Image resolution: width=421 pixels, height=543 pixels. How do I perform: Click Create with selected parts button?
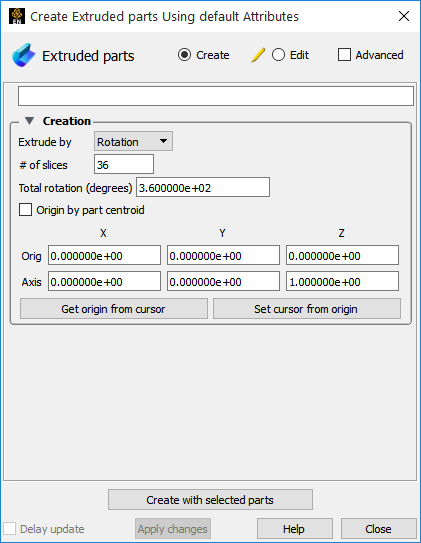coord(210,500)
